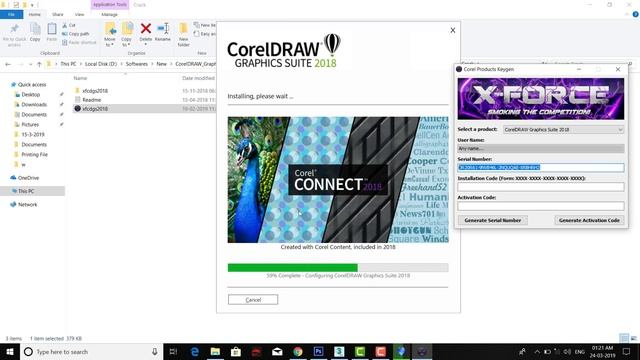The height and width of the screenshot is (360, 640).
Task: Cancel the CorelDRAW installation
Action: coord(253,300)
